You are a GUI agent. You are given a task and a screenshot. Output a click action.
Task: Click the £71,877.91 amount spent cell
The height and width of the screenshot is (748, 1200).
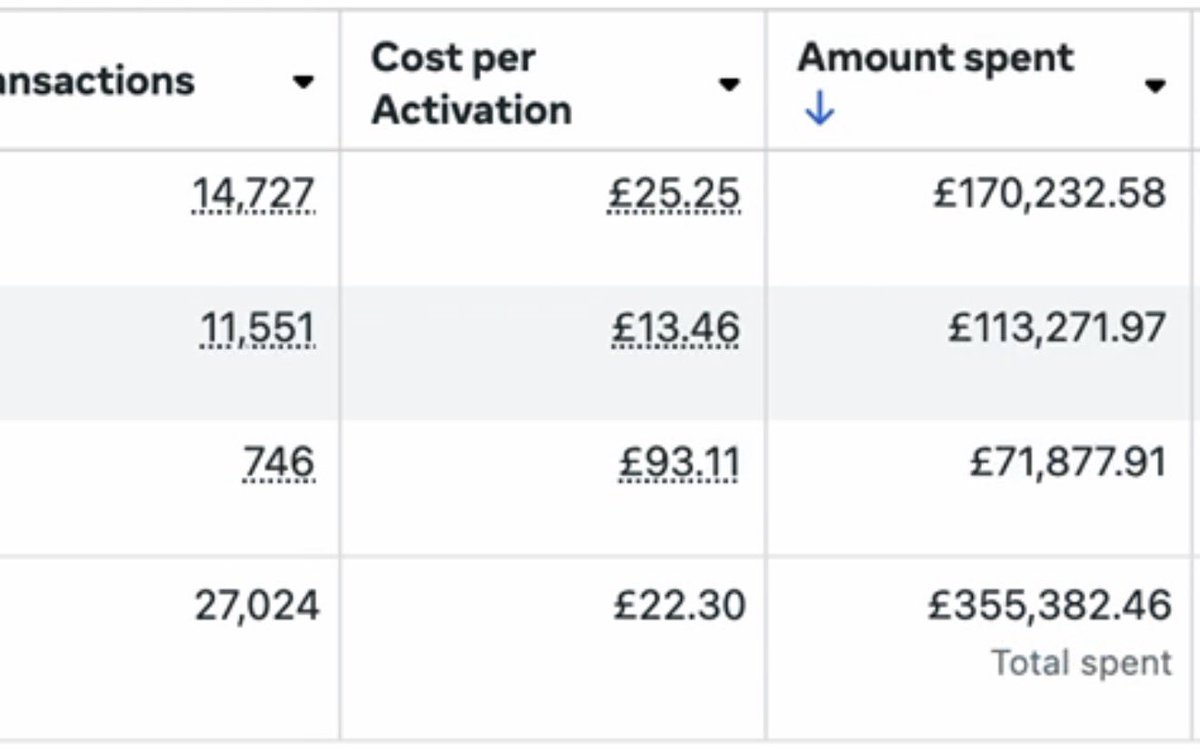point(1067,462)
